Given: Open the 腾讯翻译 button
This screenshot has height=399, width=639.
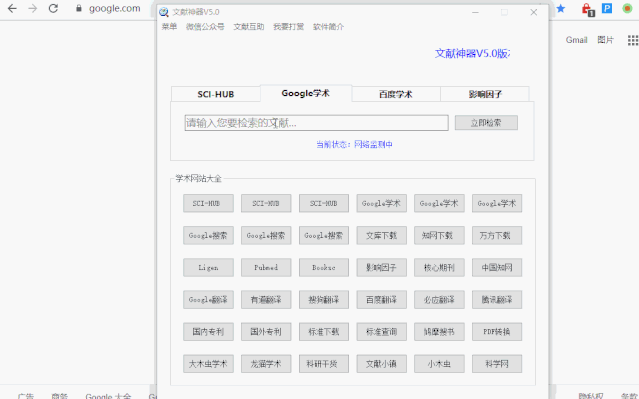Looking at the screenshot, I should [x=497, y=300].
